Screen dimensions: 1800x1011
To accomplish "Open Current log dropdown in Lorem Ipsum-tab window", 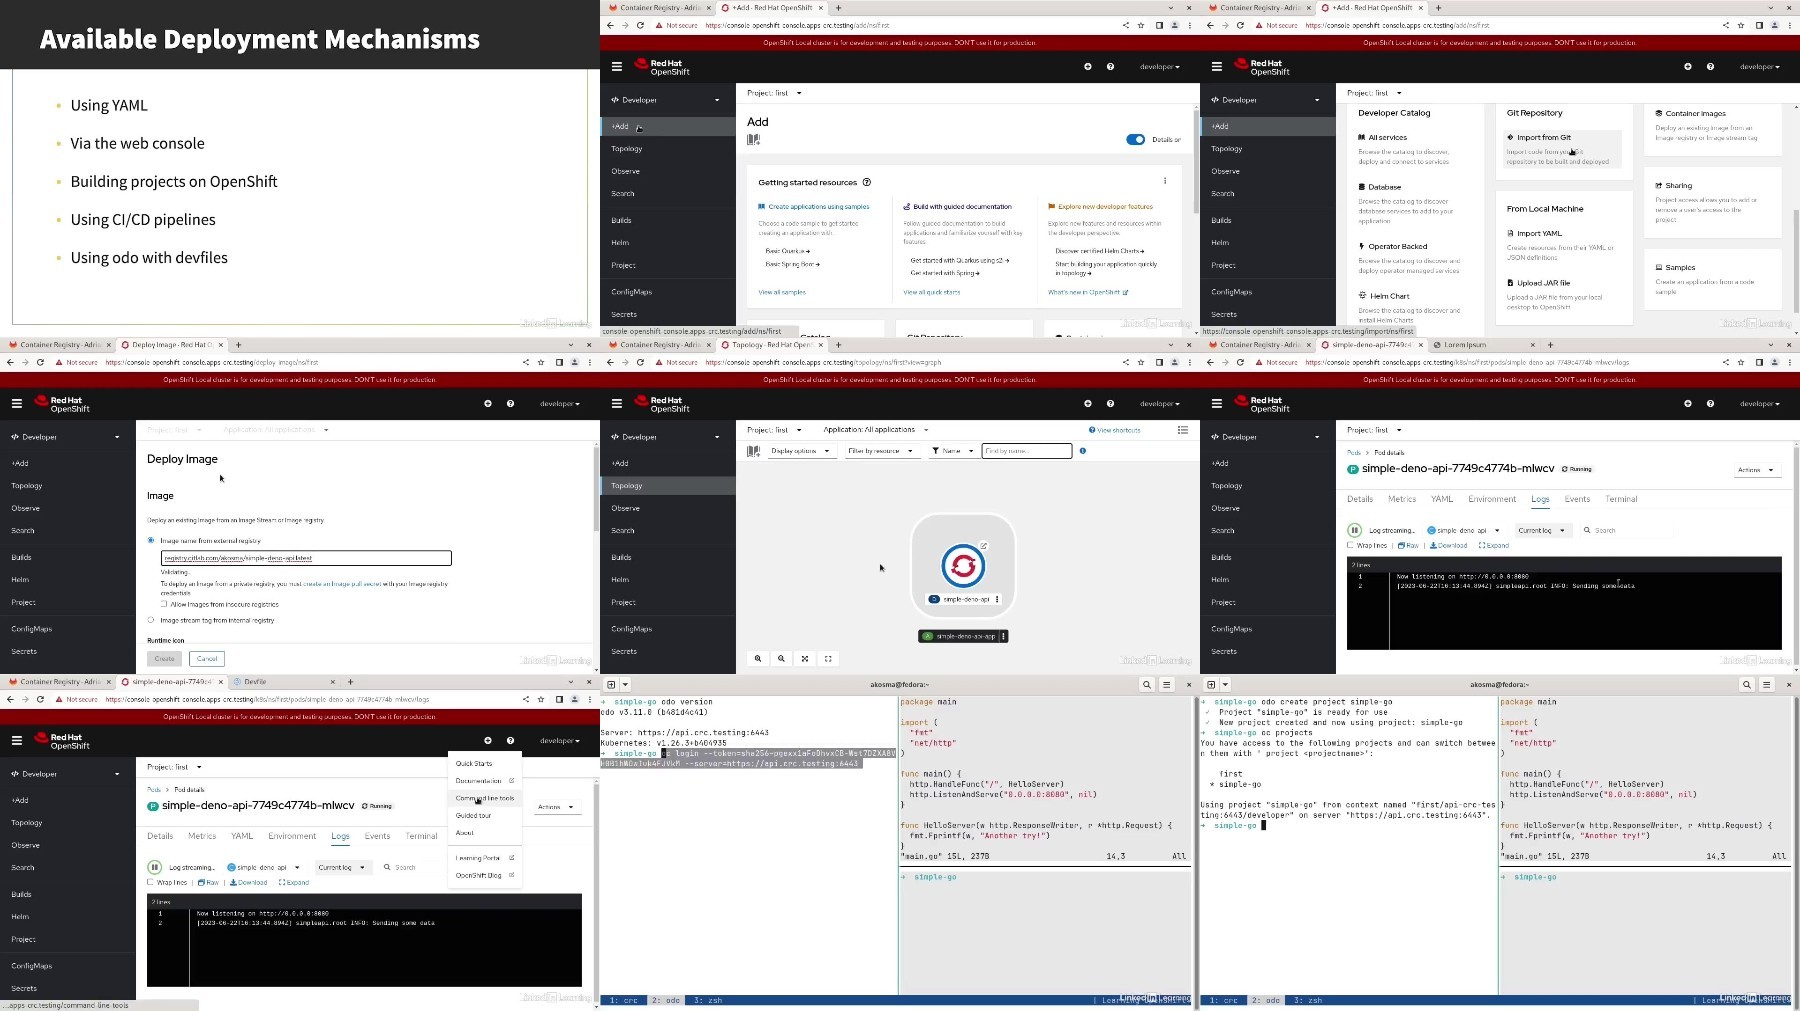I will click(x=1543, y=531).
